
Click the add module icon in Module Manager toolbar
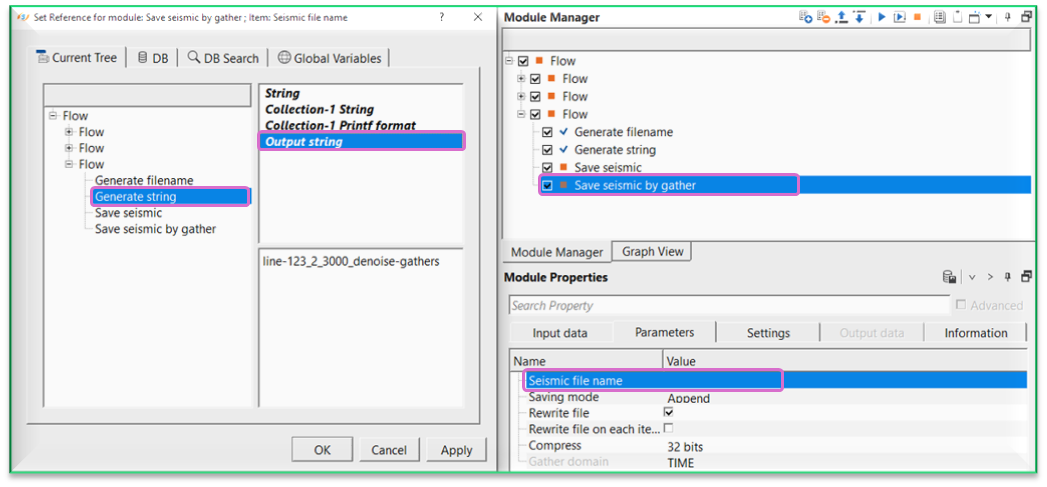coord(806,17)
